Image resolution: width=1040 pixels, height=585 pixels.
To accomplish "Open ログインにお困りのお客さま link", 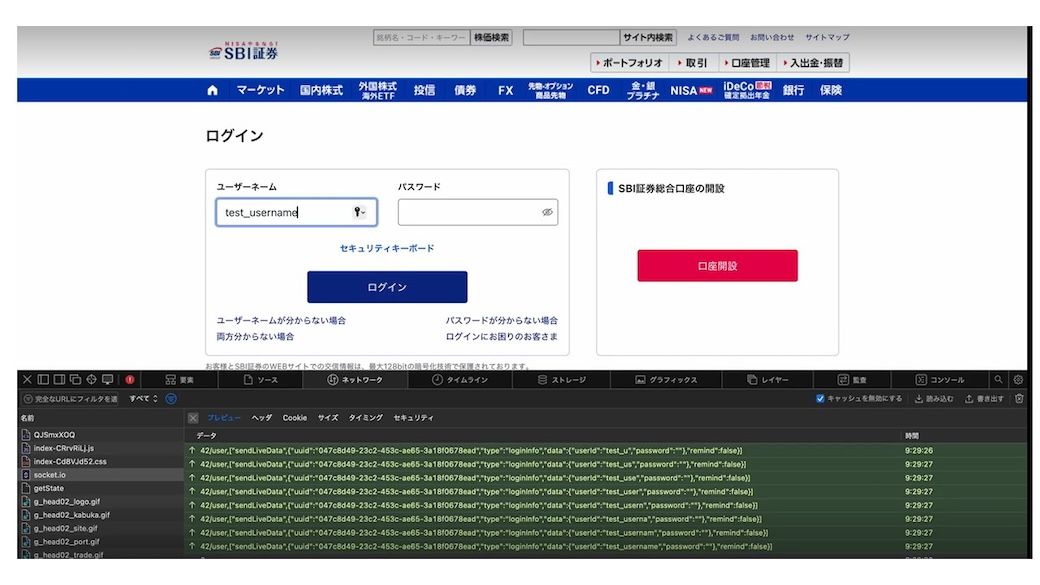I will [501, 336].
